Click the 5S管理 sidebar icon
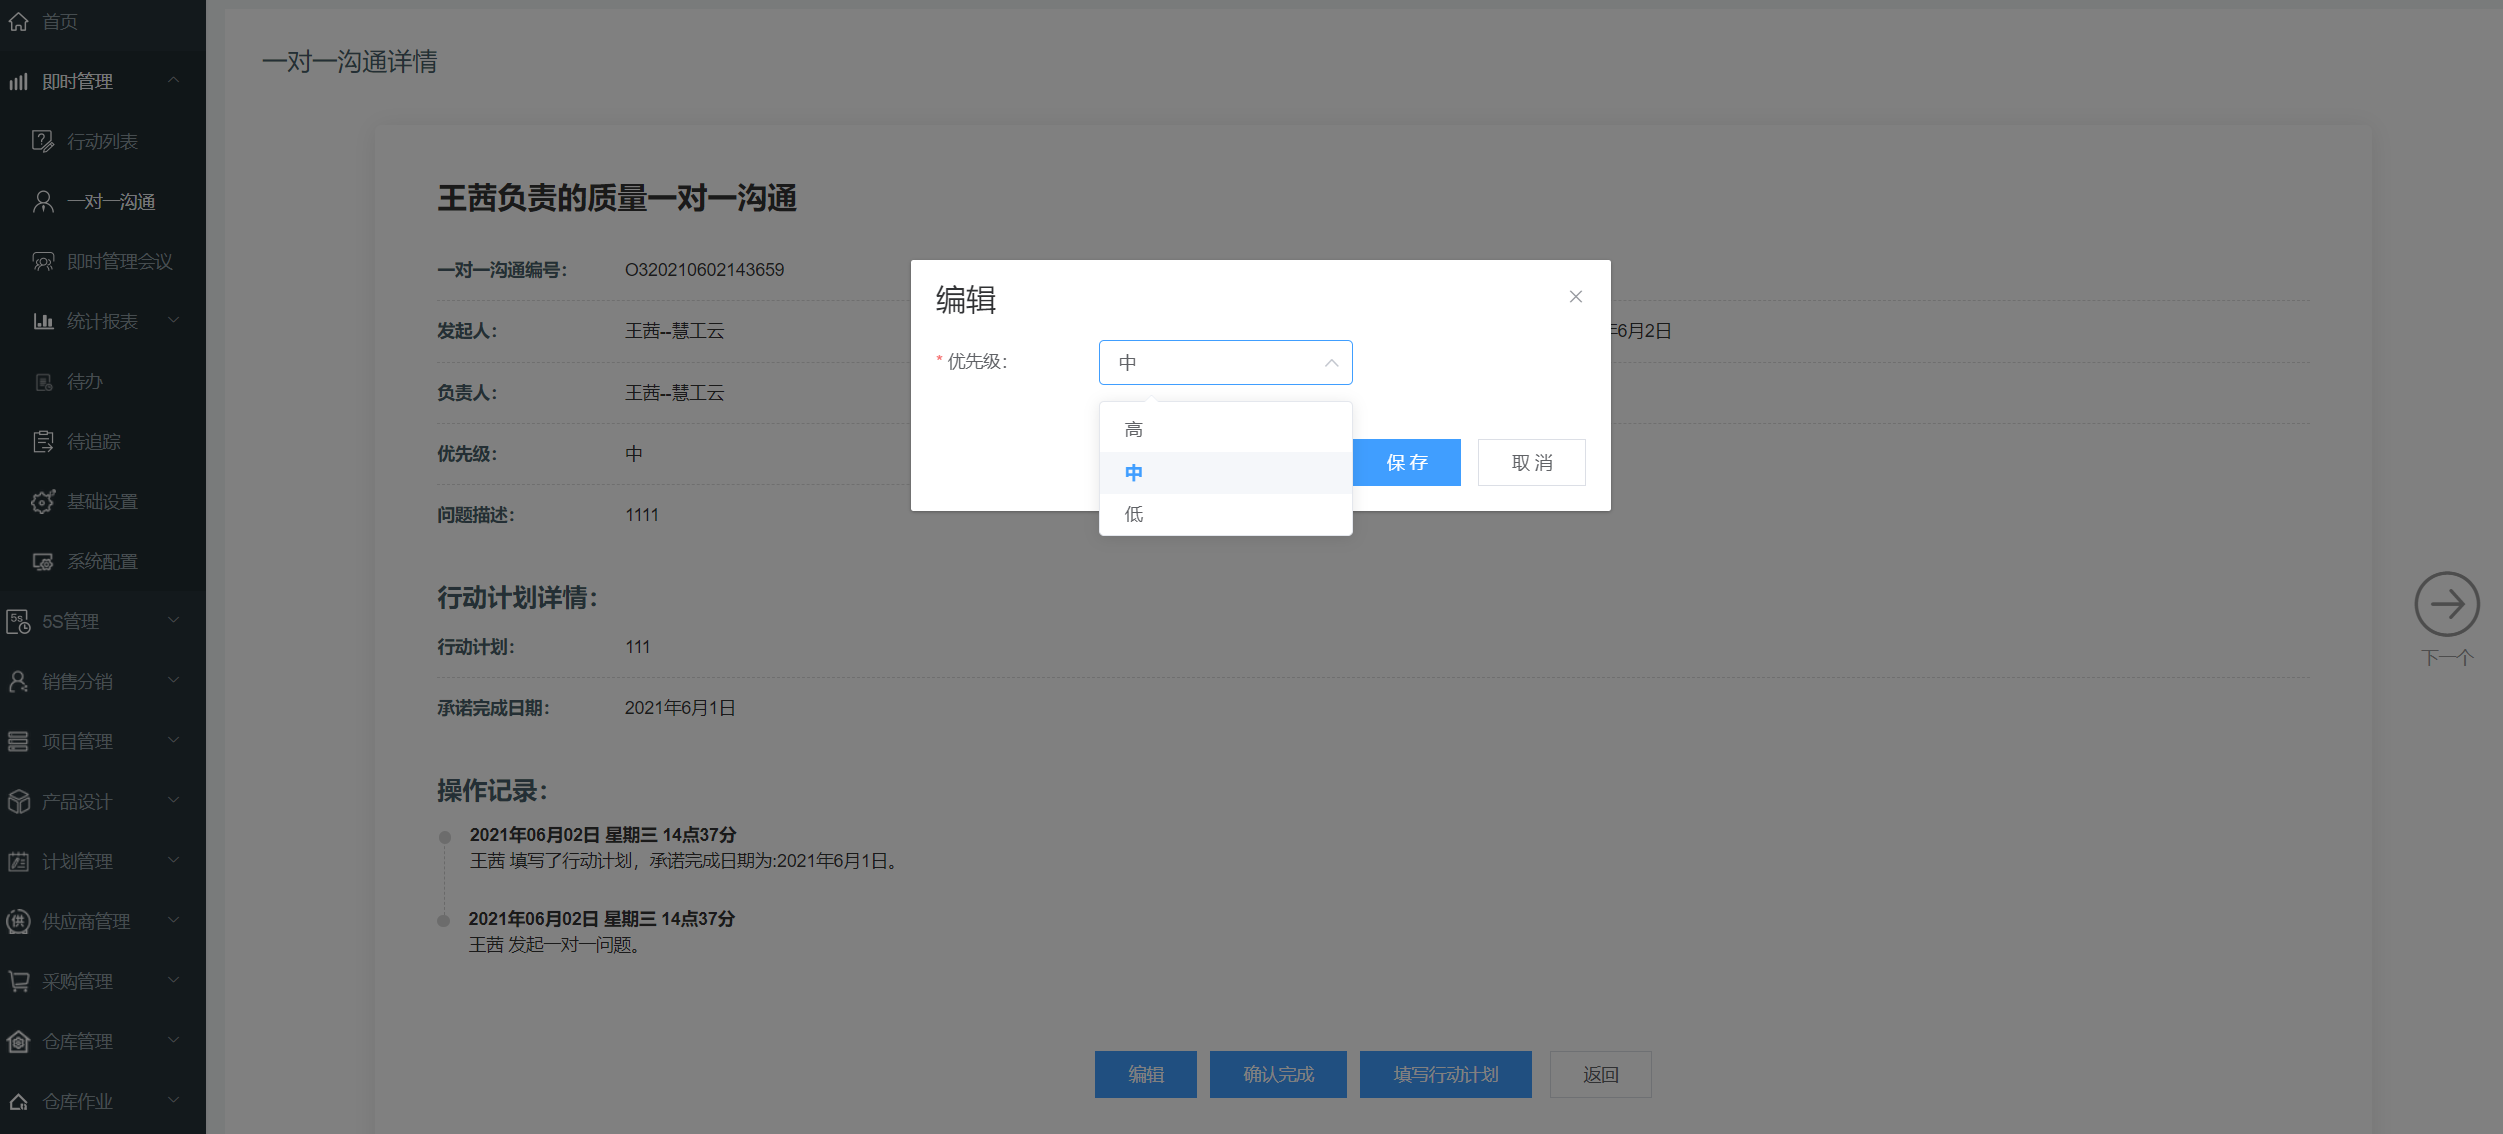The width and height of the screenshot is (2503, 1134). [x=18, y=621]
